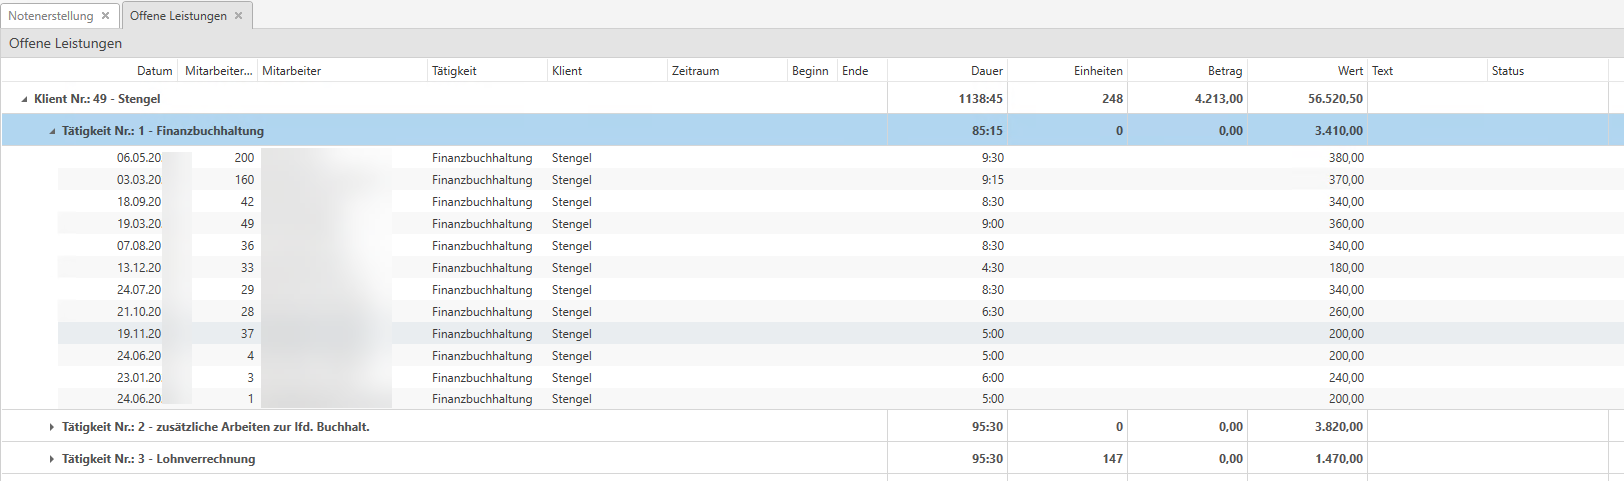1624x481 pixels.
Task: Sort by the Dauer column header
Action: [x=986, y=71]
